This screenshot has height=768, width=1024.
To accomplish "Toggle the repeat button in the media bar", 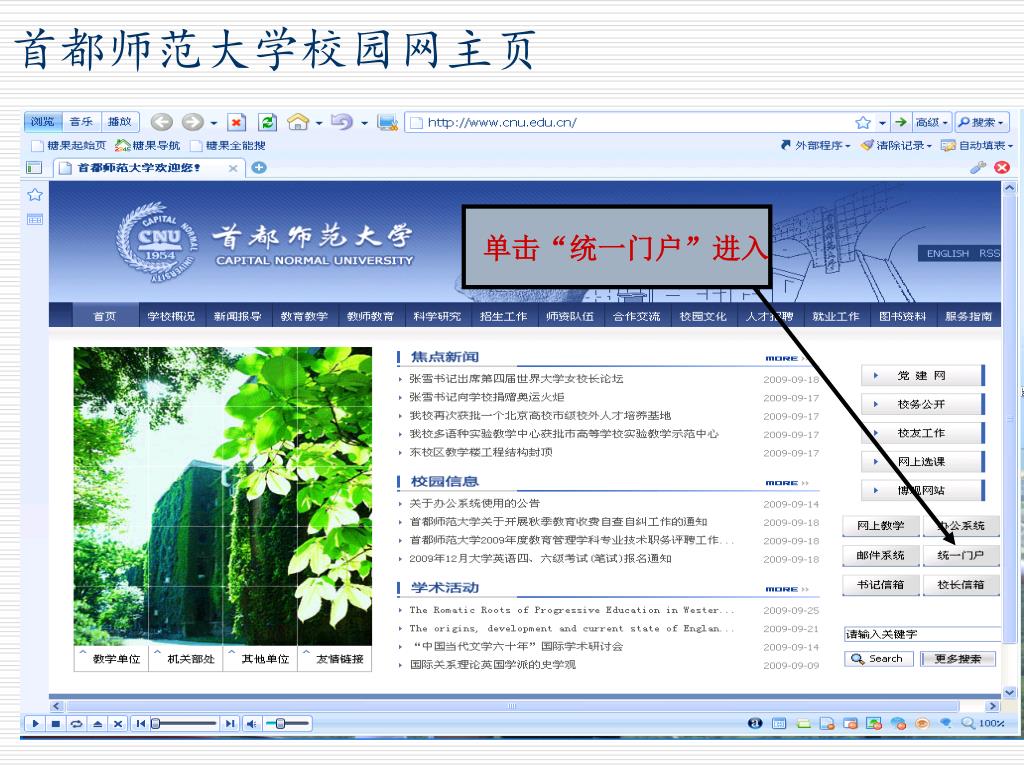I will (x=76, y=724).
